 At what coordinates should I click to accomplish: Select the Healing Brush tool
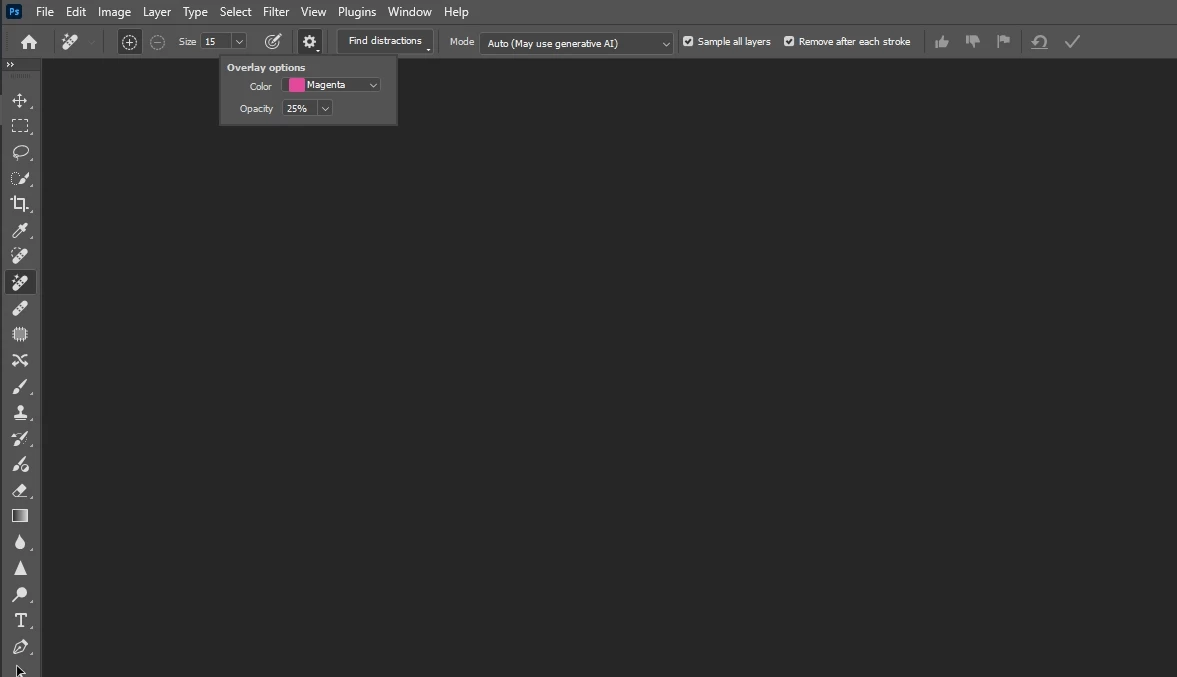click(x=20, y=308)
